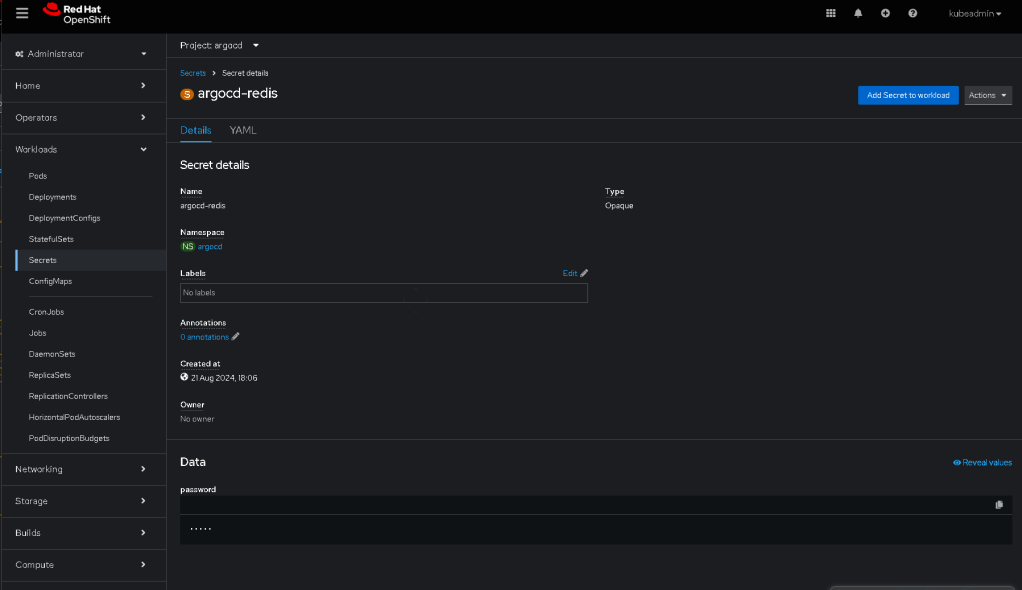Open ReplicationControllers in sidebar
Screen dimensions: 1022x590
pos(68,396)
